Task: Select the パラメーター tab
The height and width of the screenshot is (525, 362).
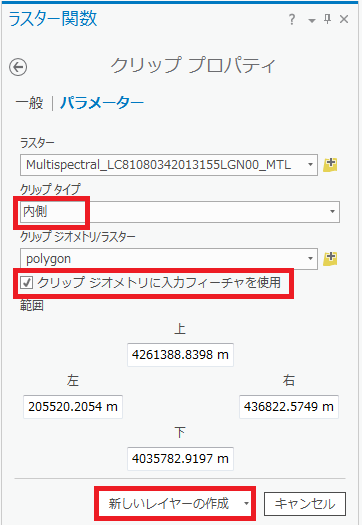Action: 102,103
